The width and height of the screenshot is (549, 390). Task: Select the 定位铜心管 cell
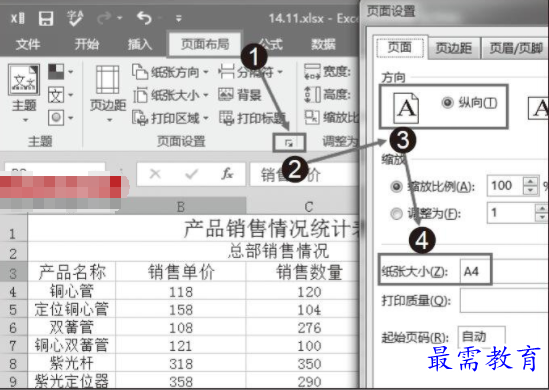pyautogui.click(x=71, y=309)
